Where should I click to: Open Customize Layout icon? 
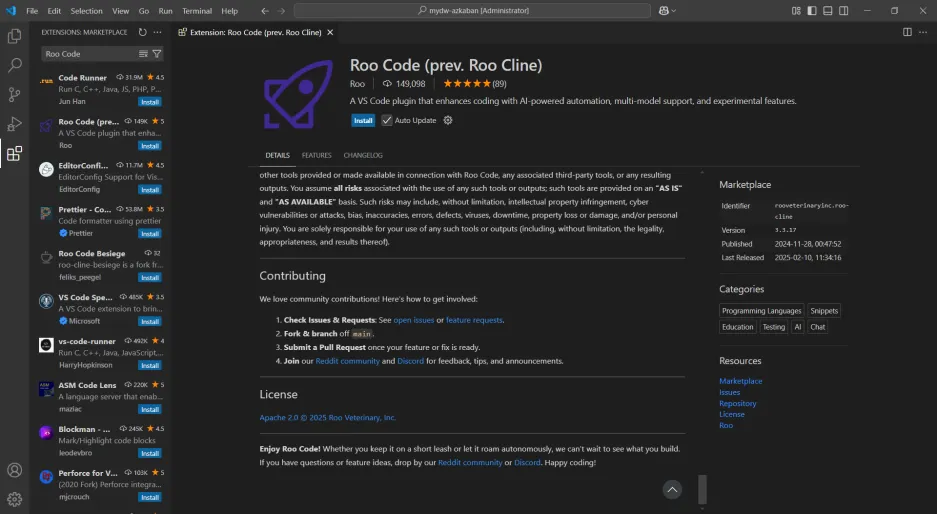tap(796, 11)
